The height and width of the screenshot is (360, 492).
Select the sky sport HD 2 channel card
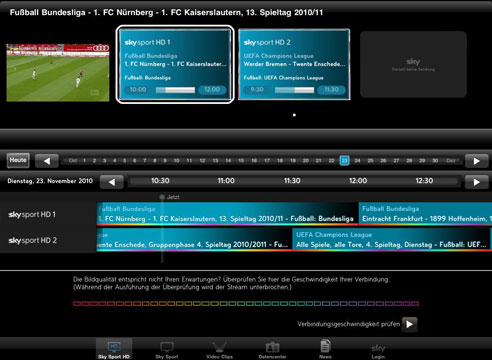point(294,64)
